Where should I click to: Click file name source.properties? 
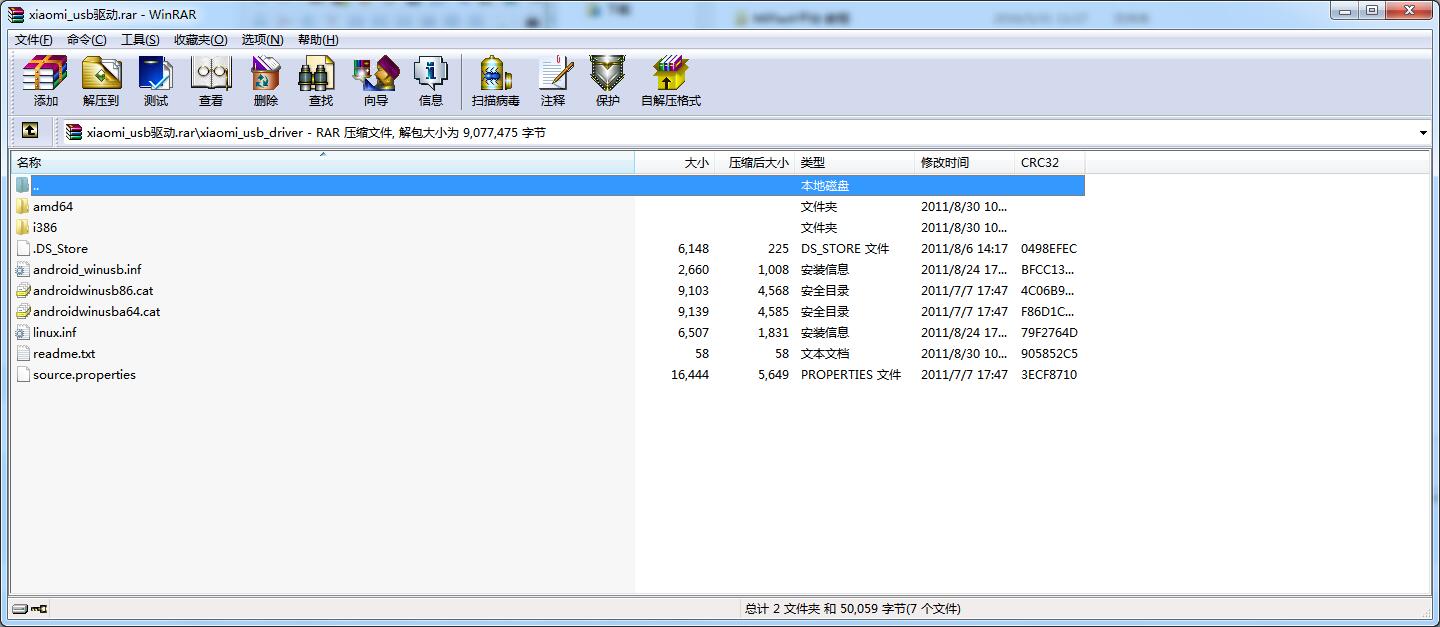point(84,374)
